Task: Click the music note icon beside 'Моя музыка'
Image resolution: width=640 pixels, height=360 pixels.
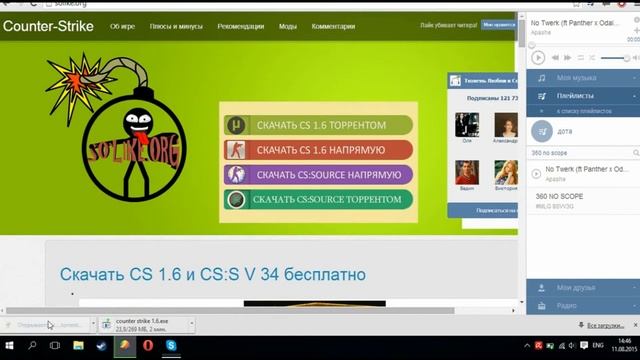Action: click(542, 78)
